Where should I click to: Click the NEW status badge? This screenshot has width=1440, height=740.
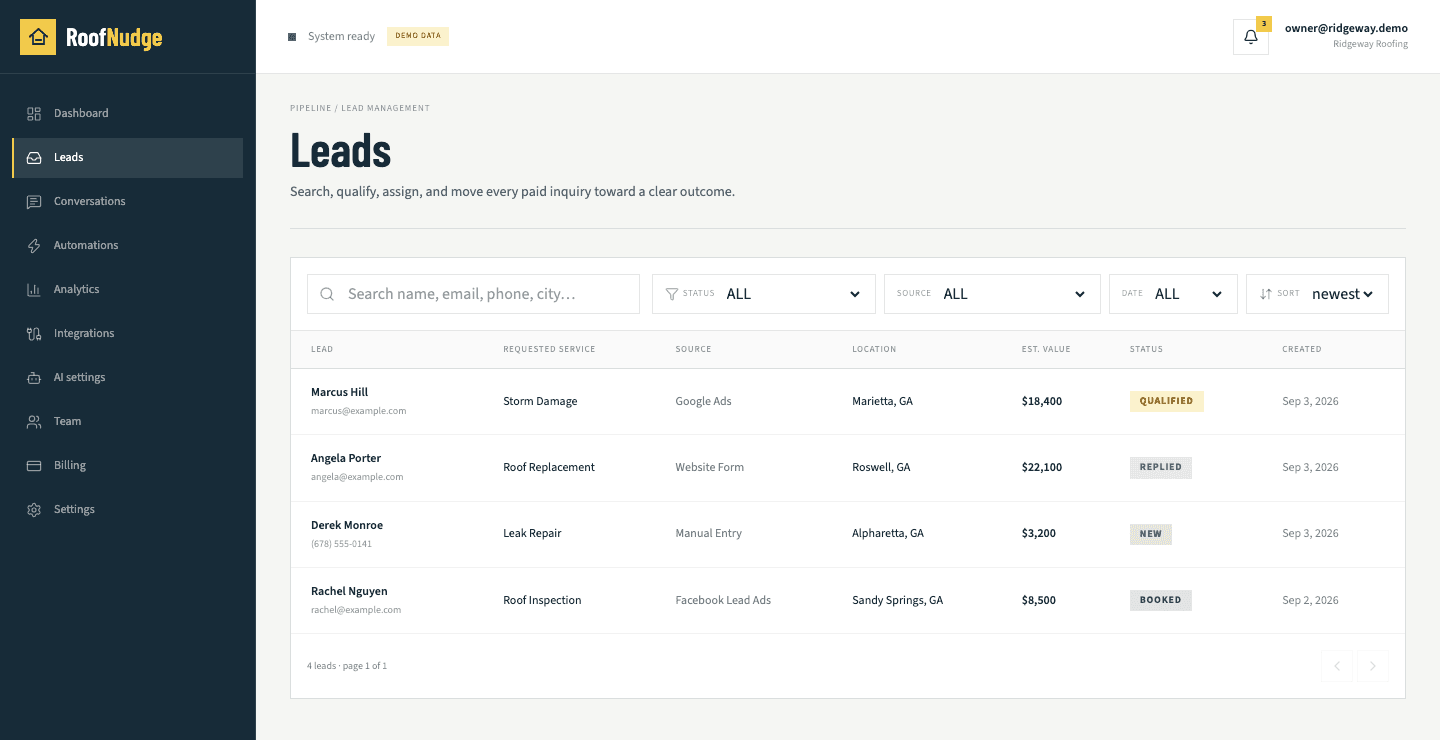pyautogui.click(x=1151, y=534)
